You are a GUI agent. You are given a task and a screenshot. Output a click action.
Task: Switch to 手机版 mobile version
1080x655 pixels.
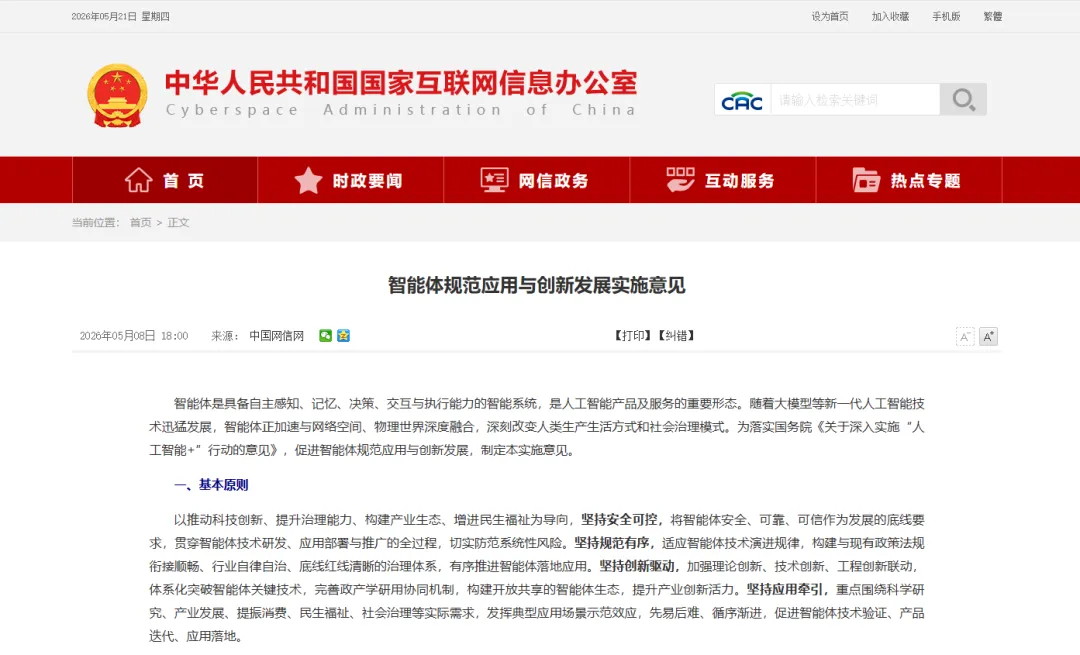[x=946, y=17]
